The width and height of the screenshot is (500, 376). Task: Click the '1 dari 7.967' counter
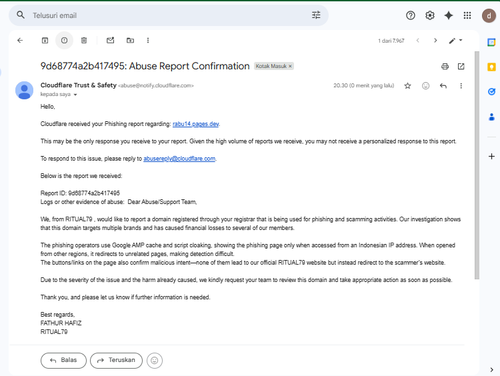[391, 41]
